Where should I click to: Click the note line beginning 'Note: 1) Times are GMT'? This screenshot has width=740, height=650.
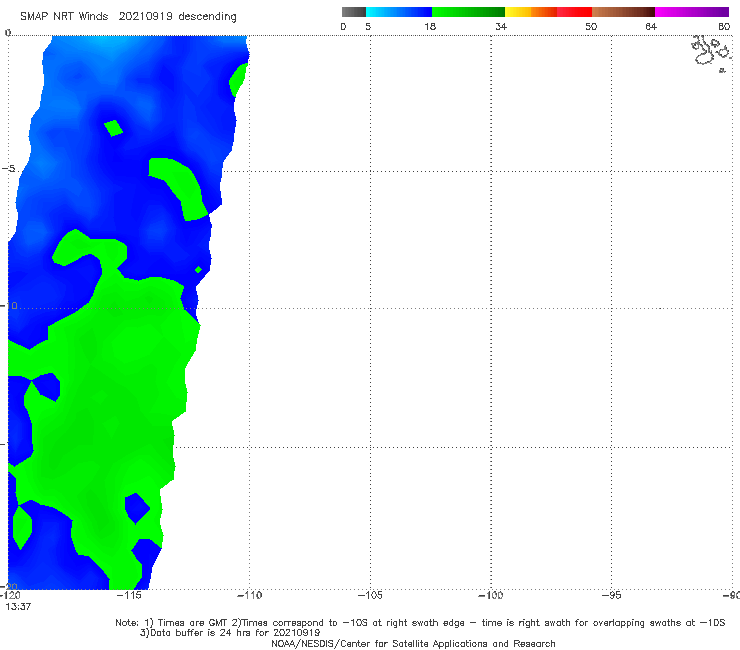tap(420, 623)
